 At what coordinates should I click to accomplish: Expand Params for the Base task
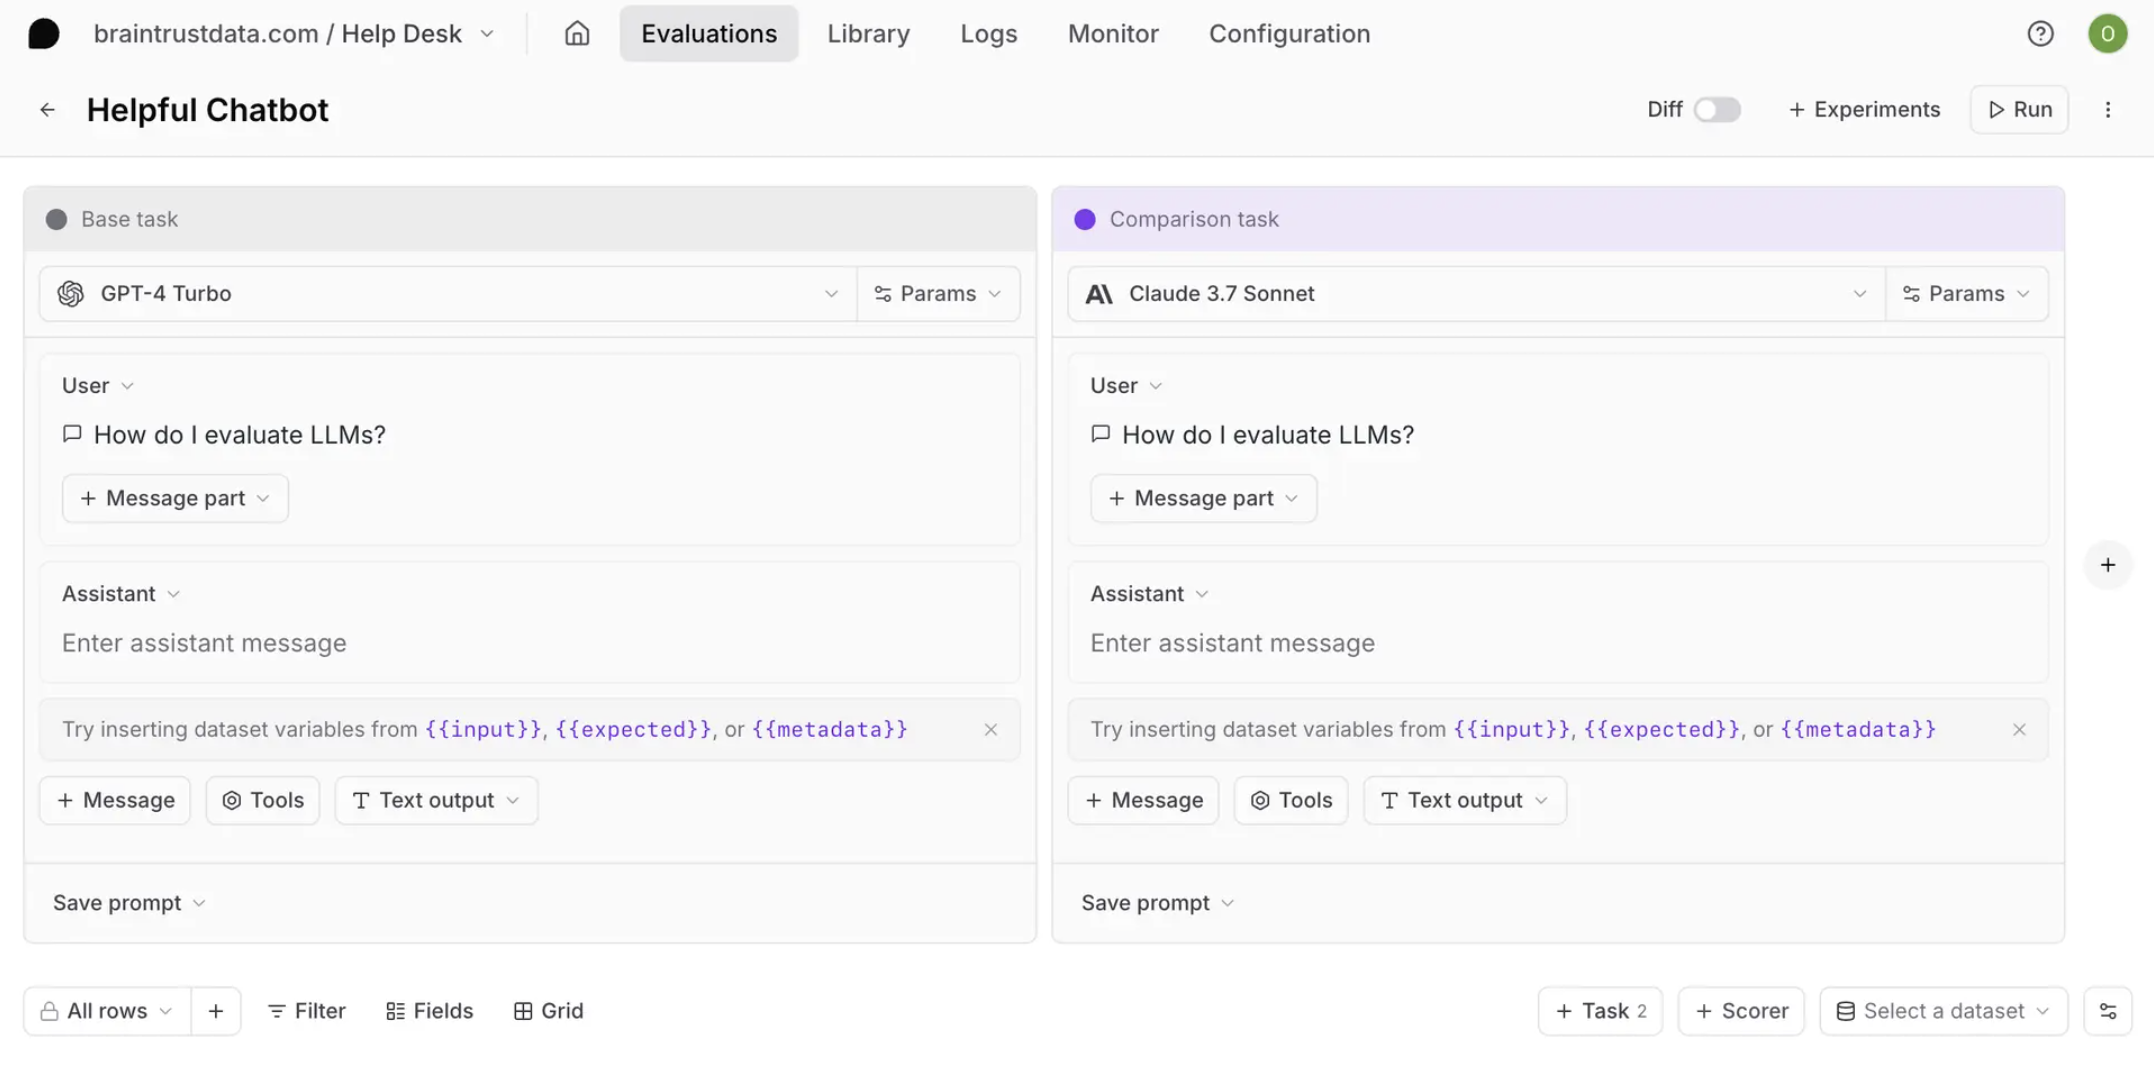(x=938, y=294)
